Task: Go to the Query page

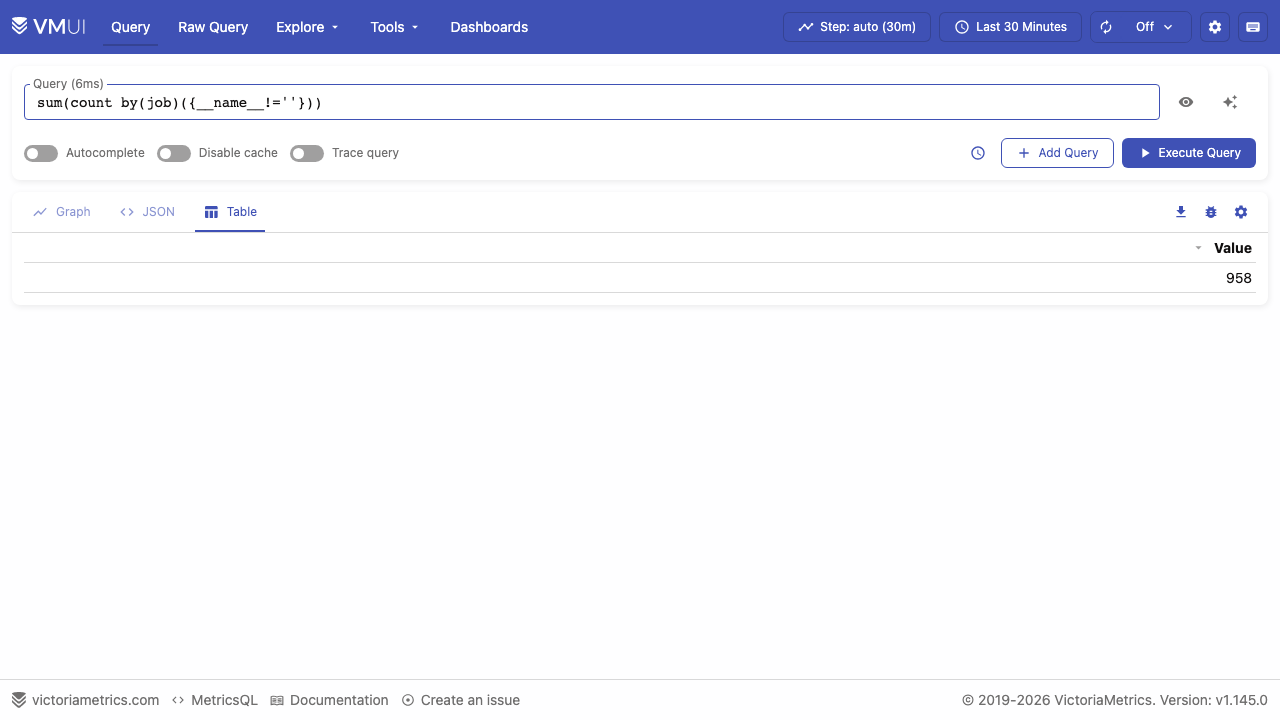Action: tap(130, 27)
